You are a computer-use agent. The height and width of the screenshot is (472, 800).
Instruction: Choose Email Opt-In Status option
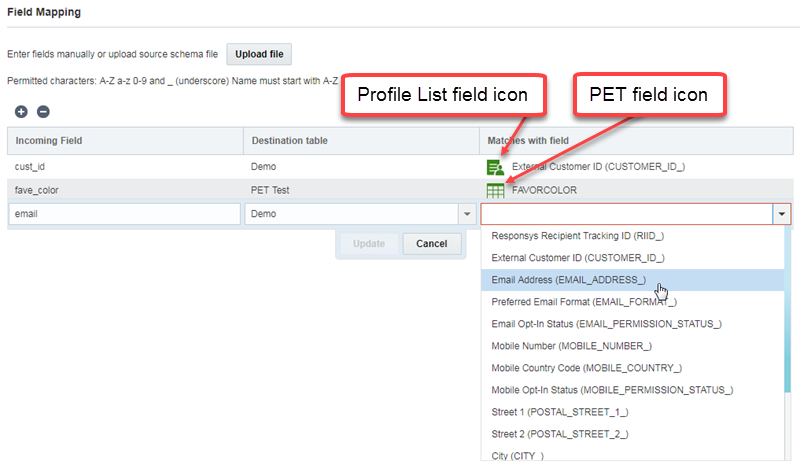point(606,324)
